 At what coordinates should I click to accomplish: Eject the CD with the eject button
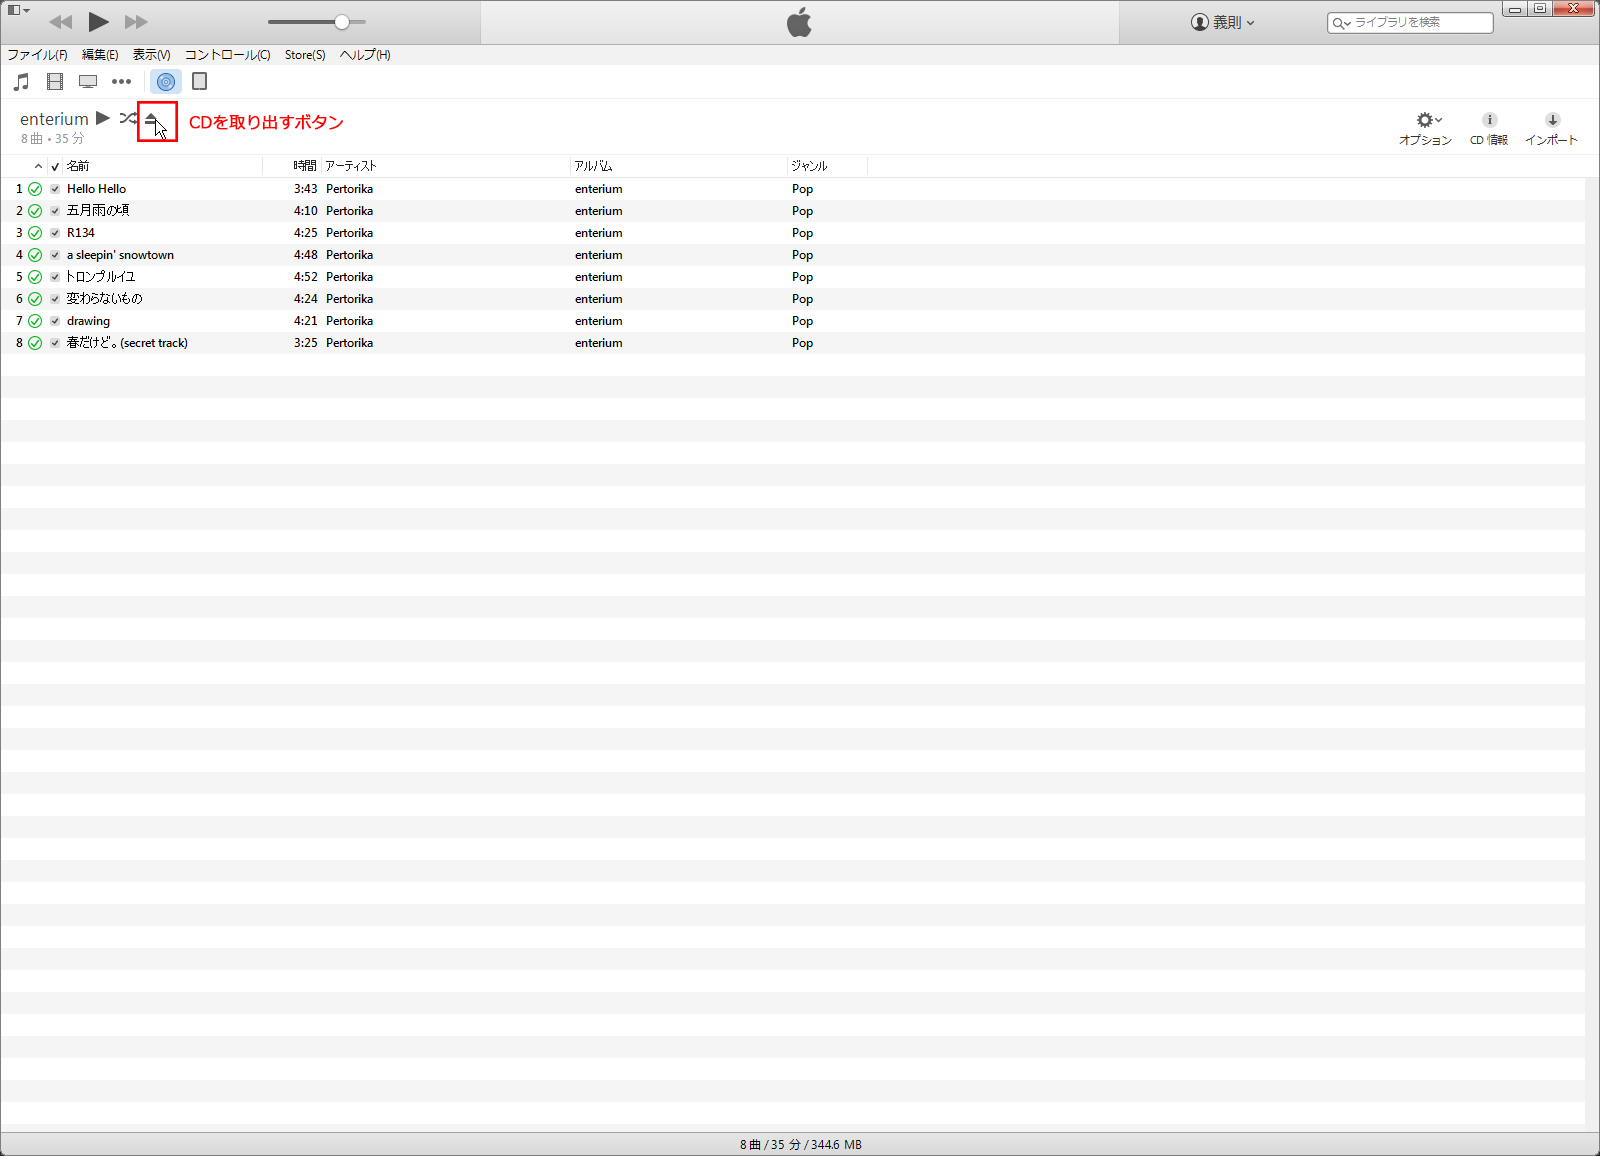click(x=151, y=120)
